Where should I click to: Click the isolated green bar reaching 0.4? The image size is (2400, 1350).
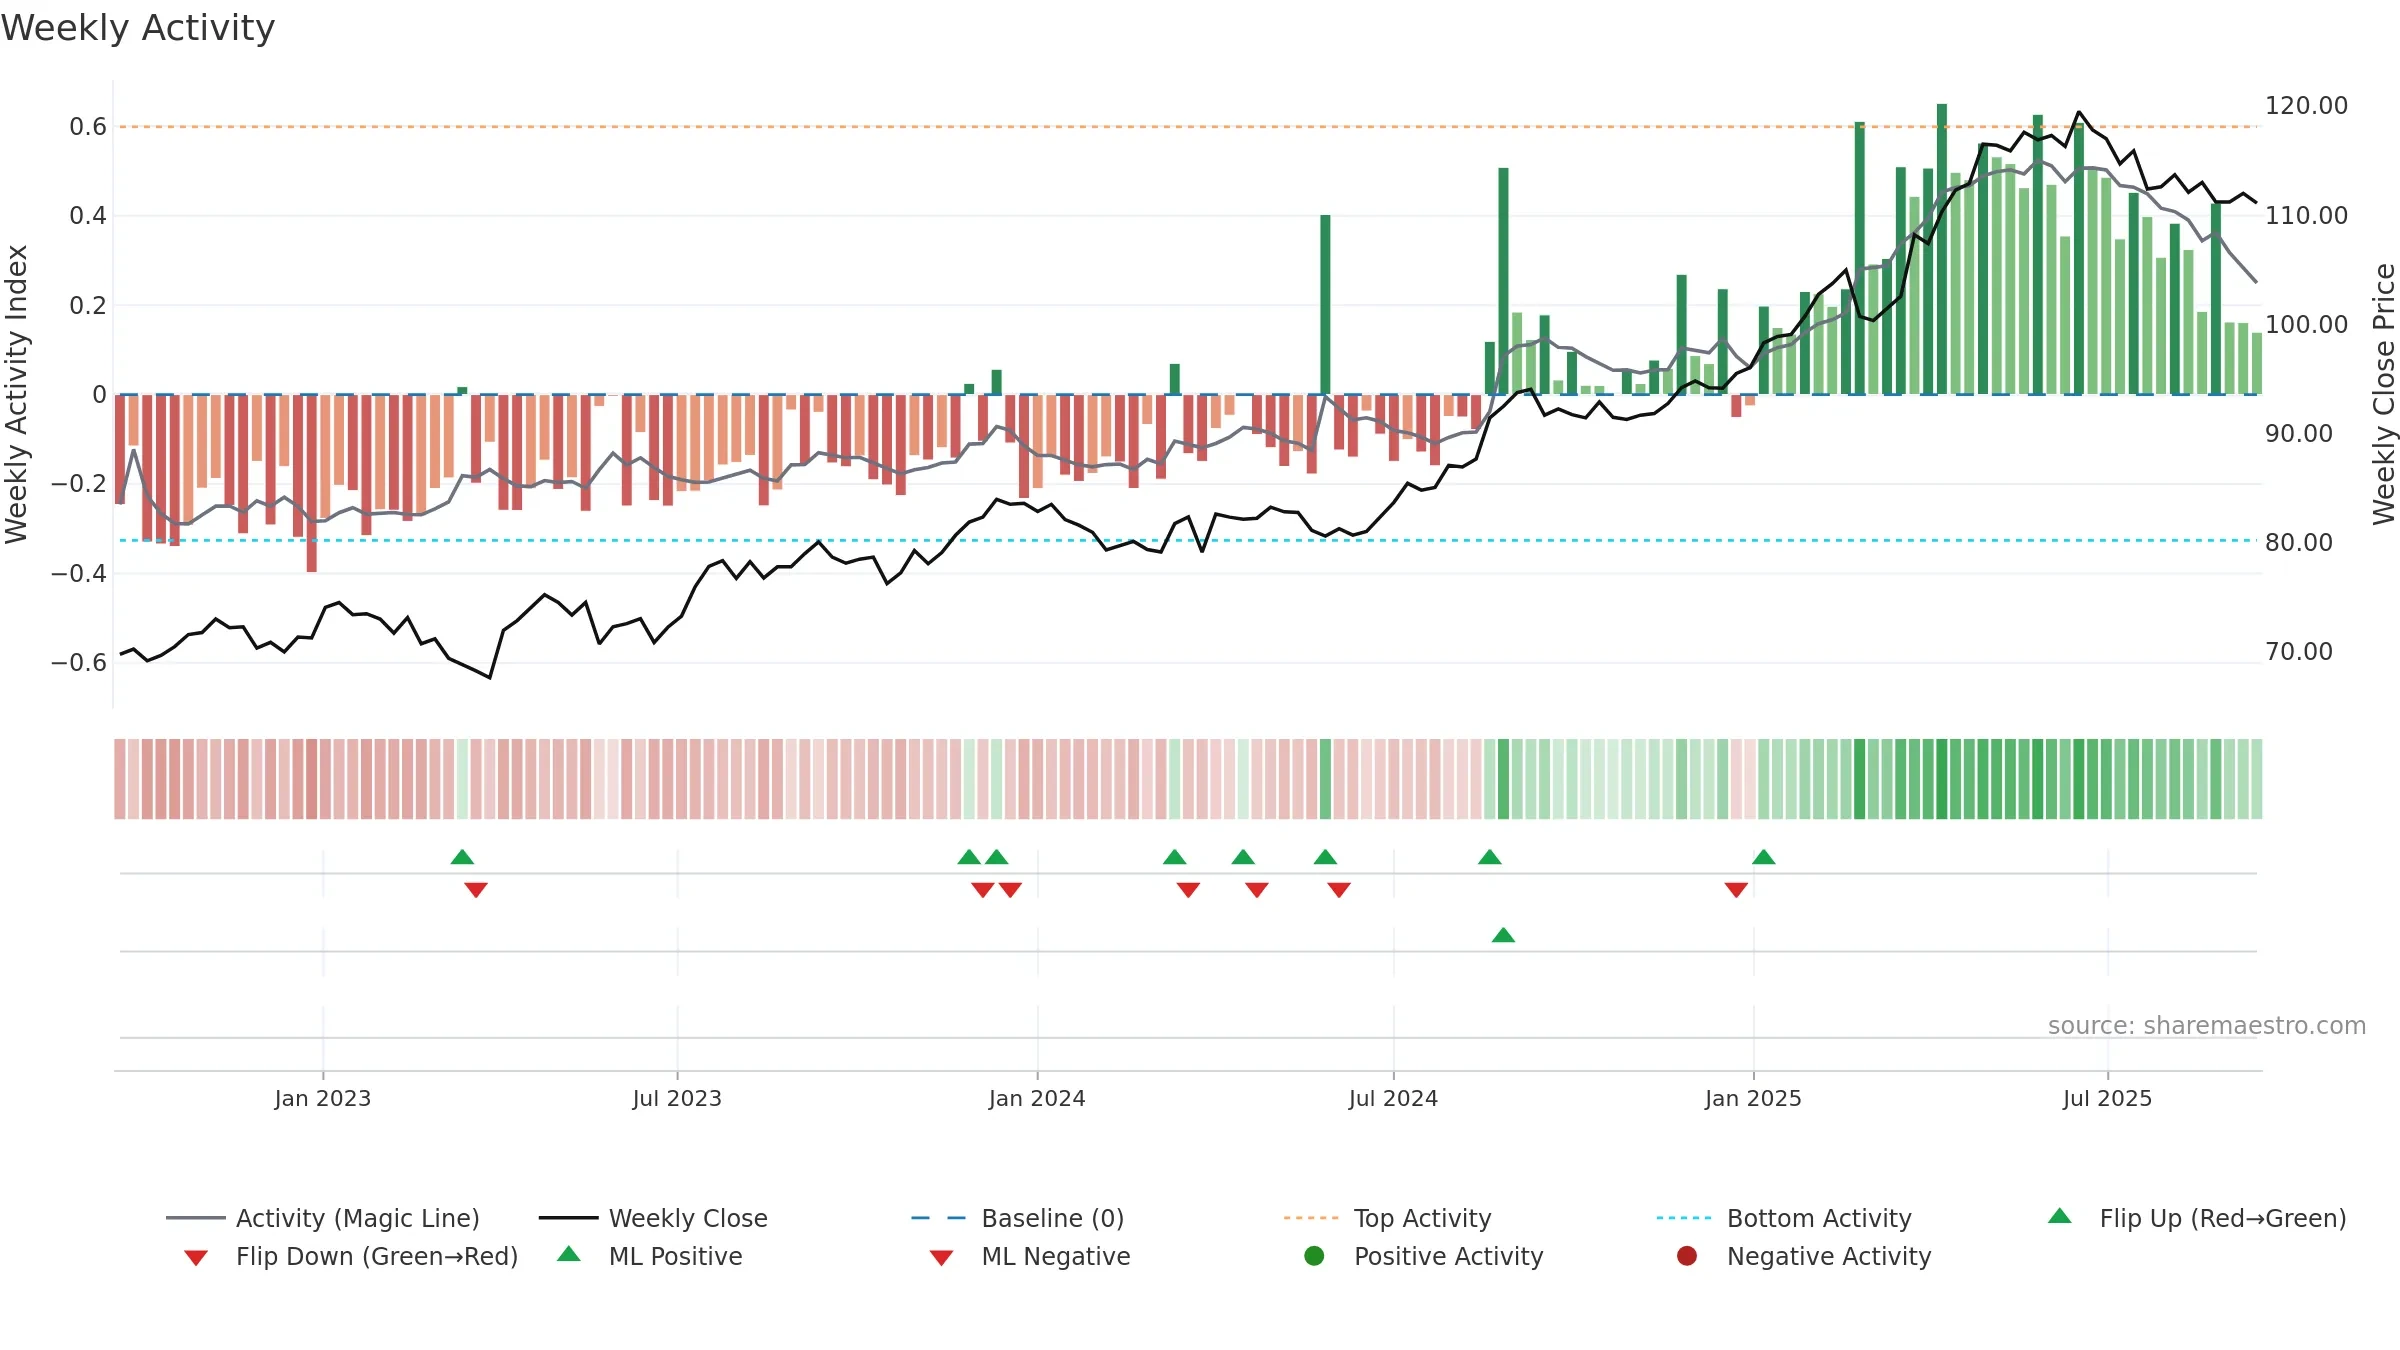tap(1325, 305)
